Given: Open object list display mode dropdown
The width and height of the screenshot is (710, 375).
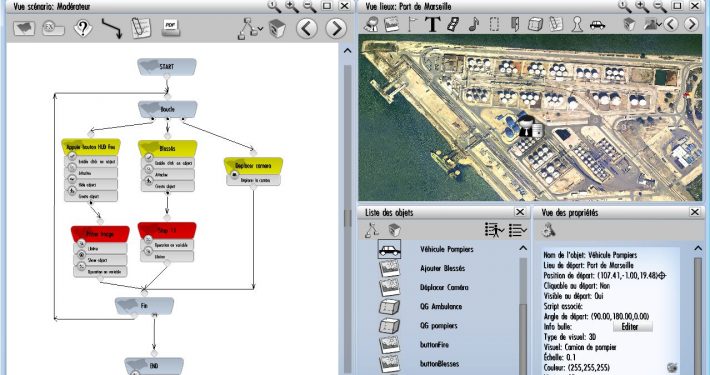Looking at the screenshot, I should point(518,230).
